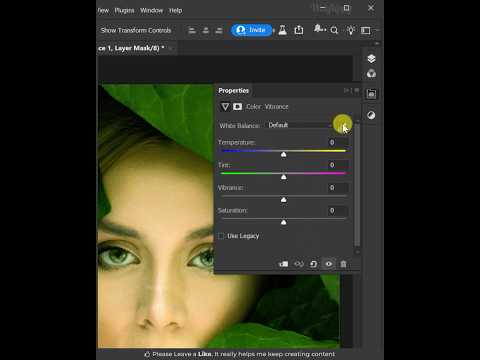
Task: Select the layer mask icon in Properties
Action: (x=237, y=107)
